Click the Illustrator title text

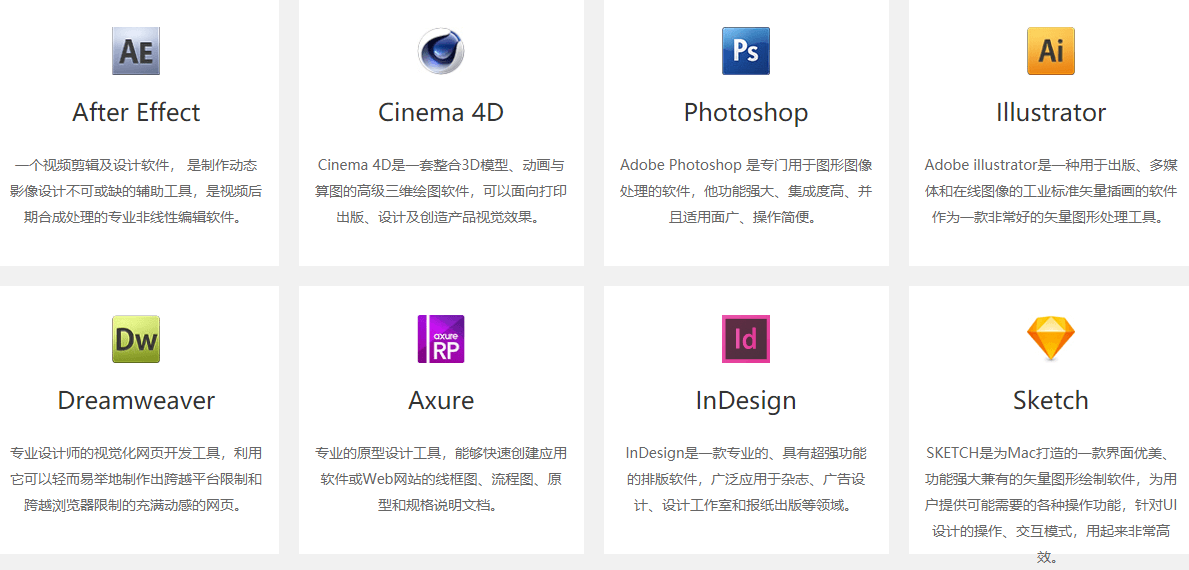(x=1050, y=113)
